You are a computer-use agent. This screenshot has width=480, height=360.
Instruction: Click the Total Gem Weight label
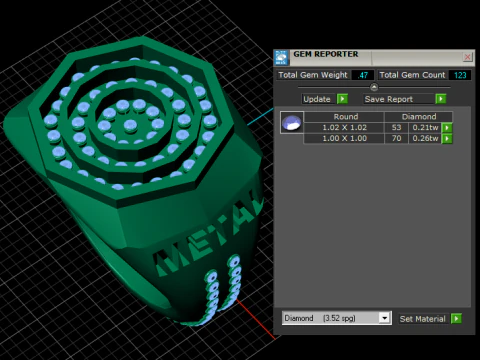313,75
